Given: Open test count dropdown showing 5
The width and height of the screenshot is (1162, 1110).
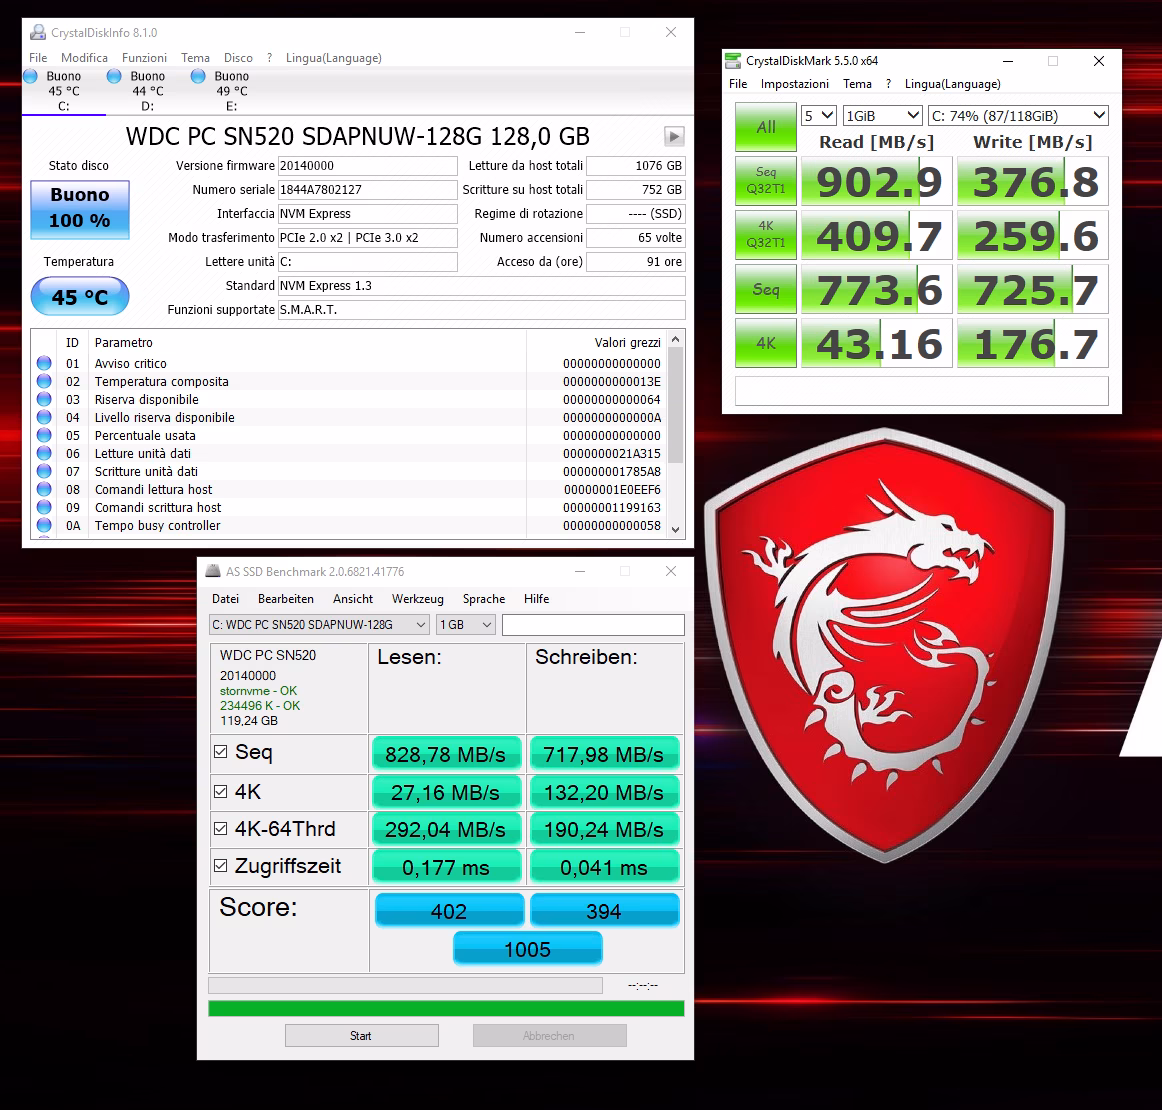Looking at the screenshot, I should point(819,116).
